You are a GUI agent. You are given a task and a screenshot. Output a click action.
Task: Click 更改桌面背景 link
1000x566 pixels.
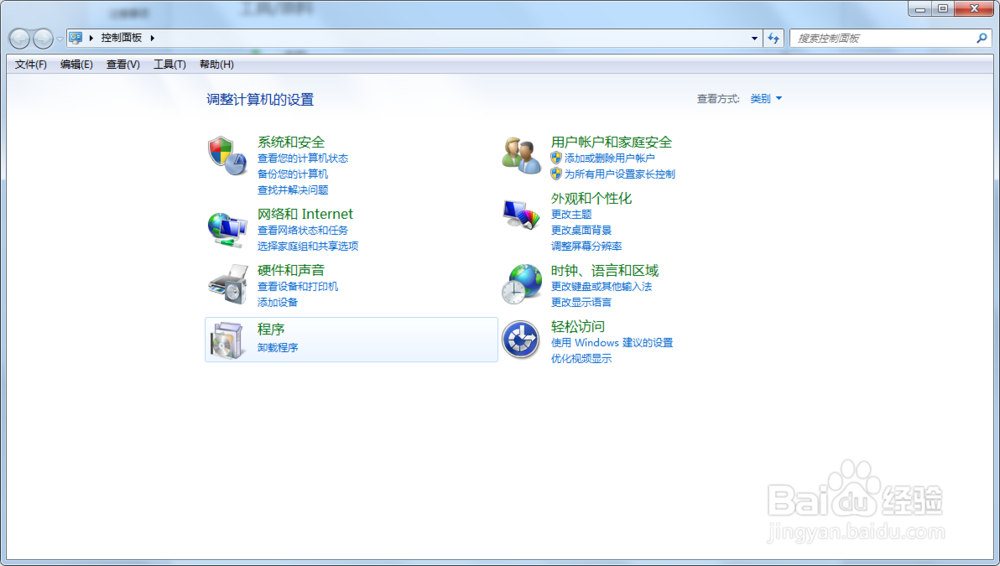[582, 230]
